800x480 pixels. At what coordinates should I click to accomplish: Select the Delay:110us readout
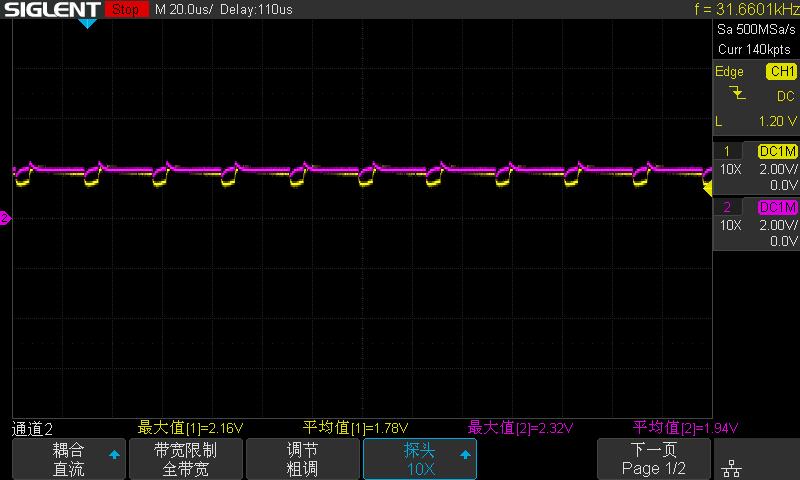[256, 9]
